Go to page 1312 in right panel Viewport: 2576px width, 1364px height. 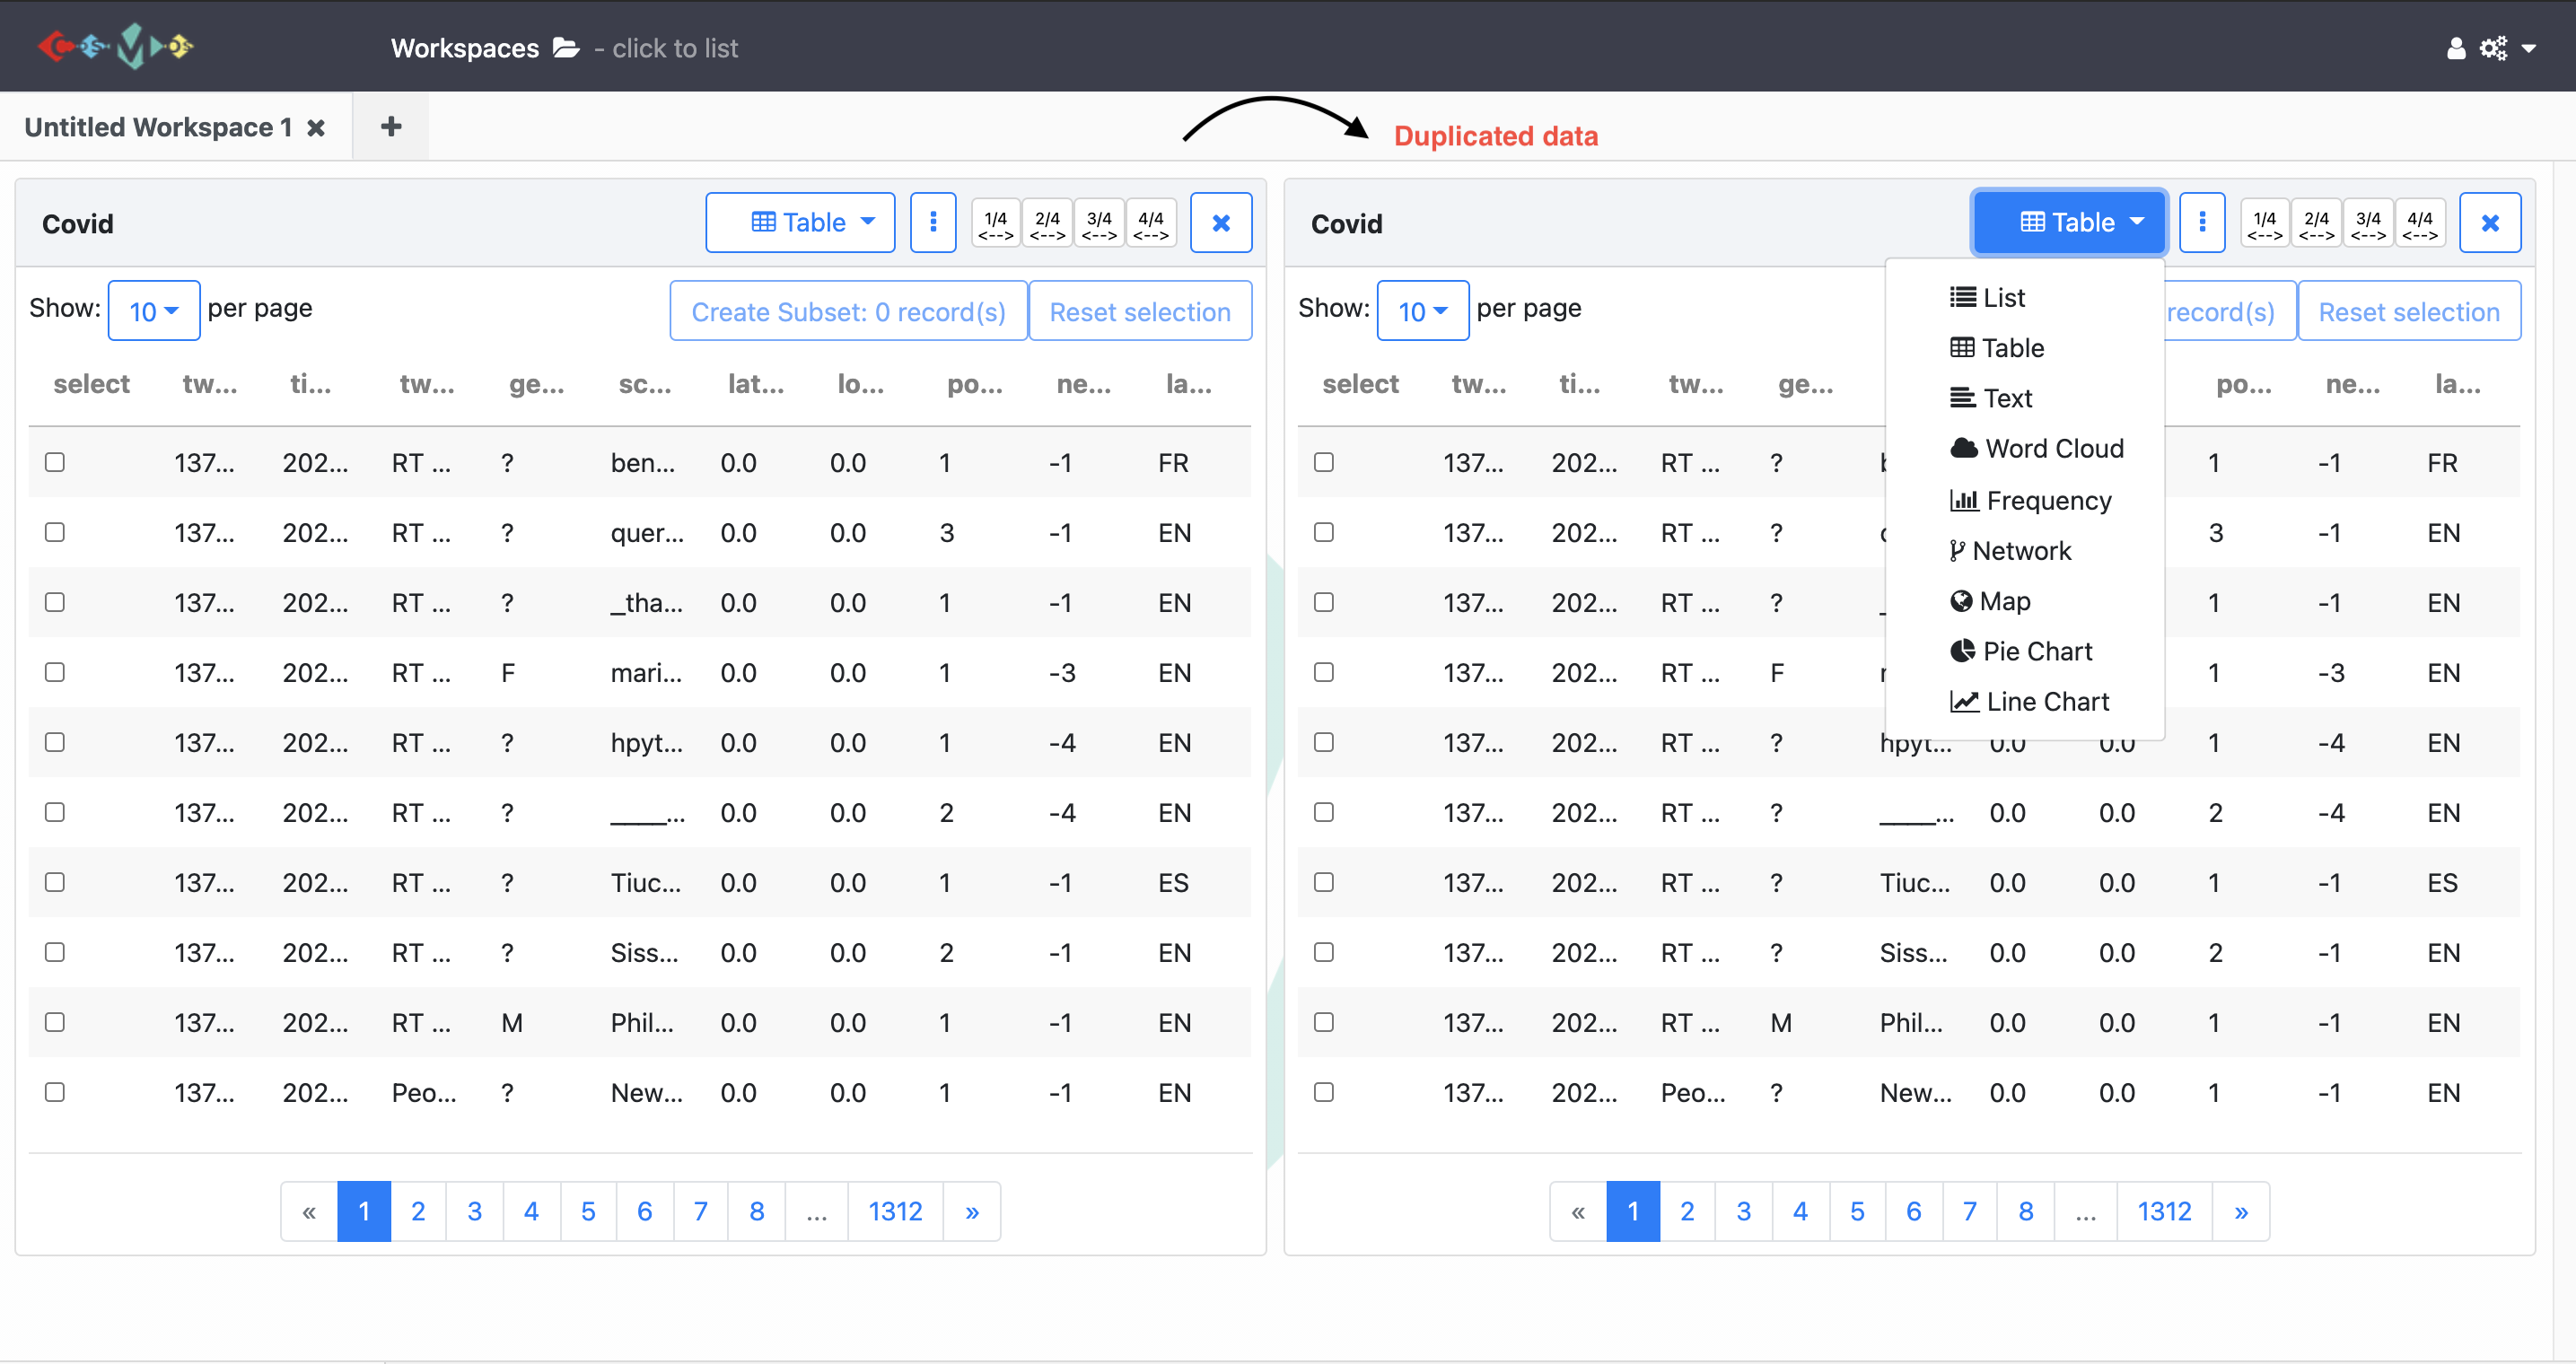[x=2164, y=1211]
